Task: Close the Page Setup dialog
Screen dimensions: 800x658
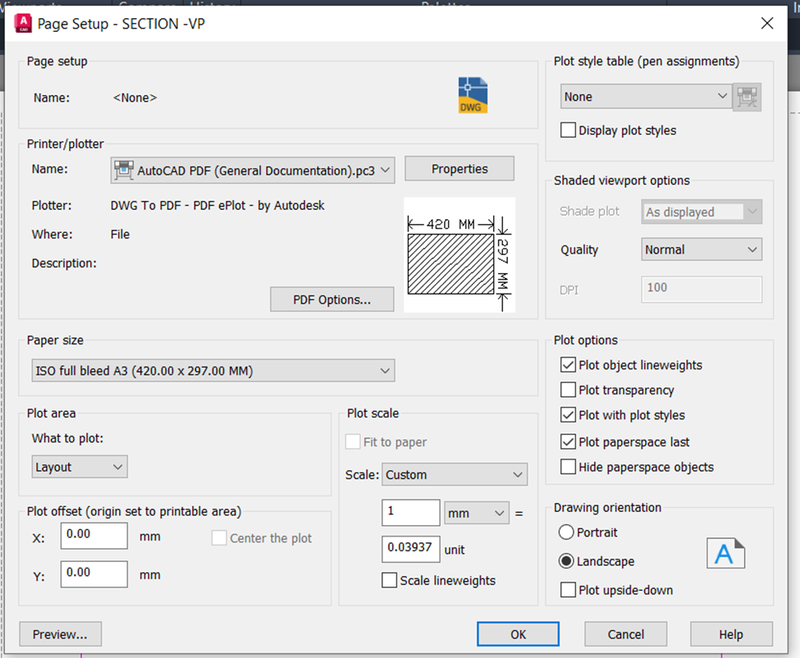Action: pos(767,23)
